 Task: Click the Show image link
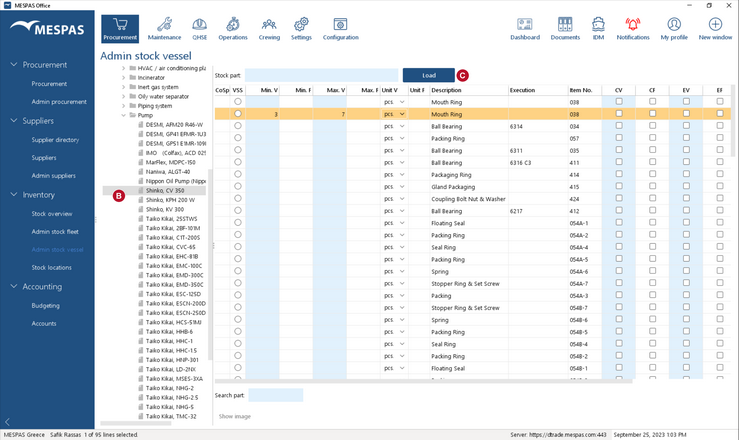pos(235,416)
